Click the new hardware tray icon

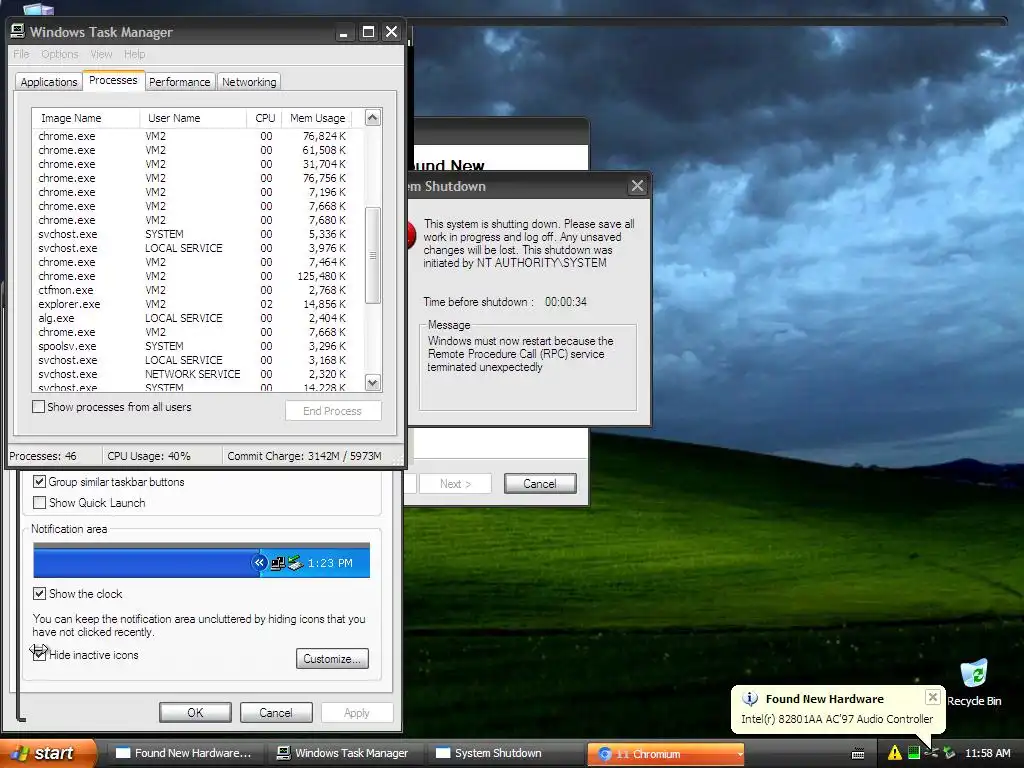(931, 753)
